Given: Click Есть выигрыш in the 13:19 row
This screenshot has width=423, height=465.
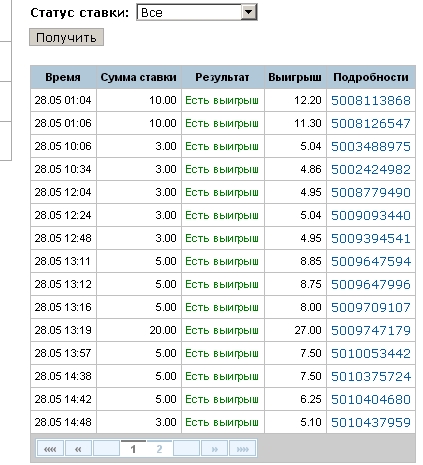Looking at the screenshot, I should [x=222, y=330].
